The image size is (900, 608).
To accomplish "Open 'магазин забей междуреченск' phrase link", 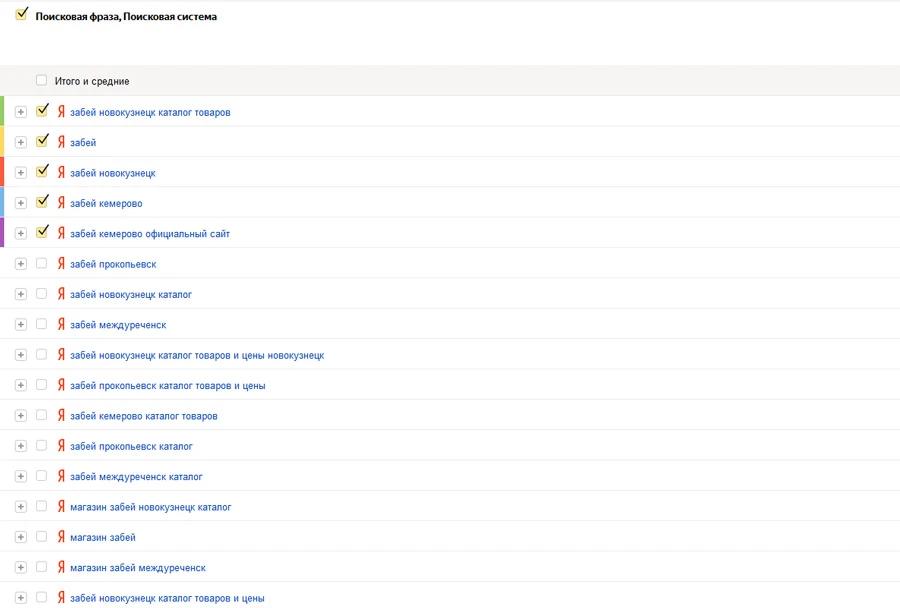I will pos(138,568).
